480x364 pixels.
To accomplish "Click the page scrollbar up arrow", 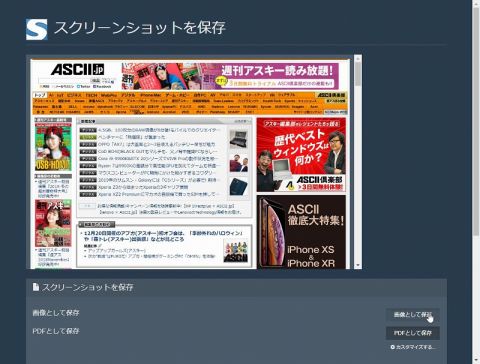I will point(476,3).
